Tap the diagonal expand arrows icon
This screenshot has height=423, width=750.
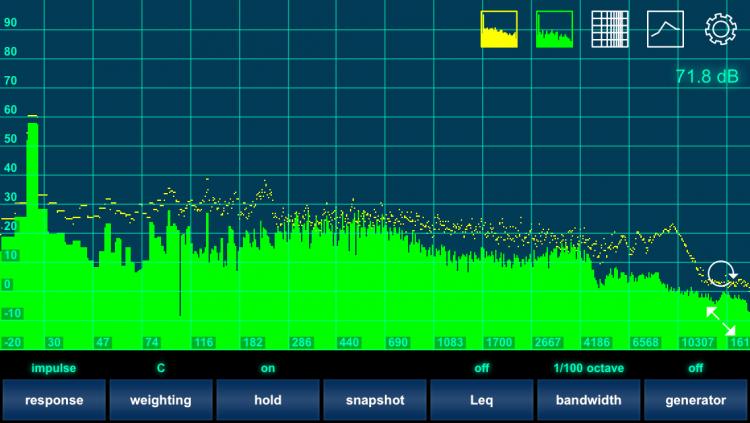pyautogui.click(x=721, y=320)
